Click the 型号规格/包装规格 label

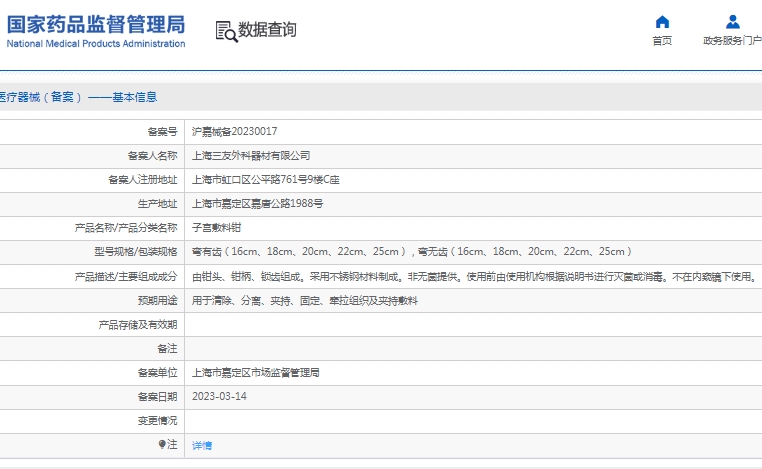(x=136, y=252)
